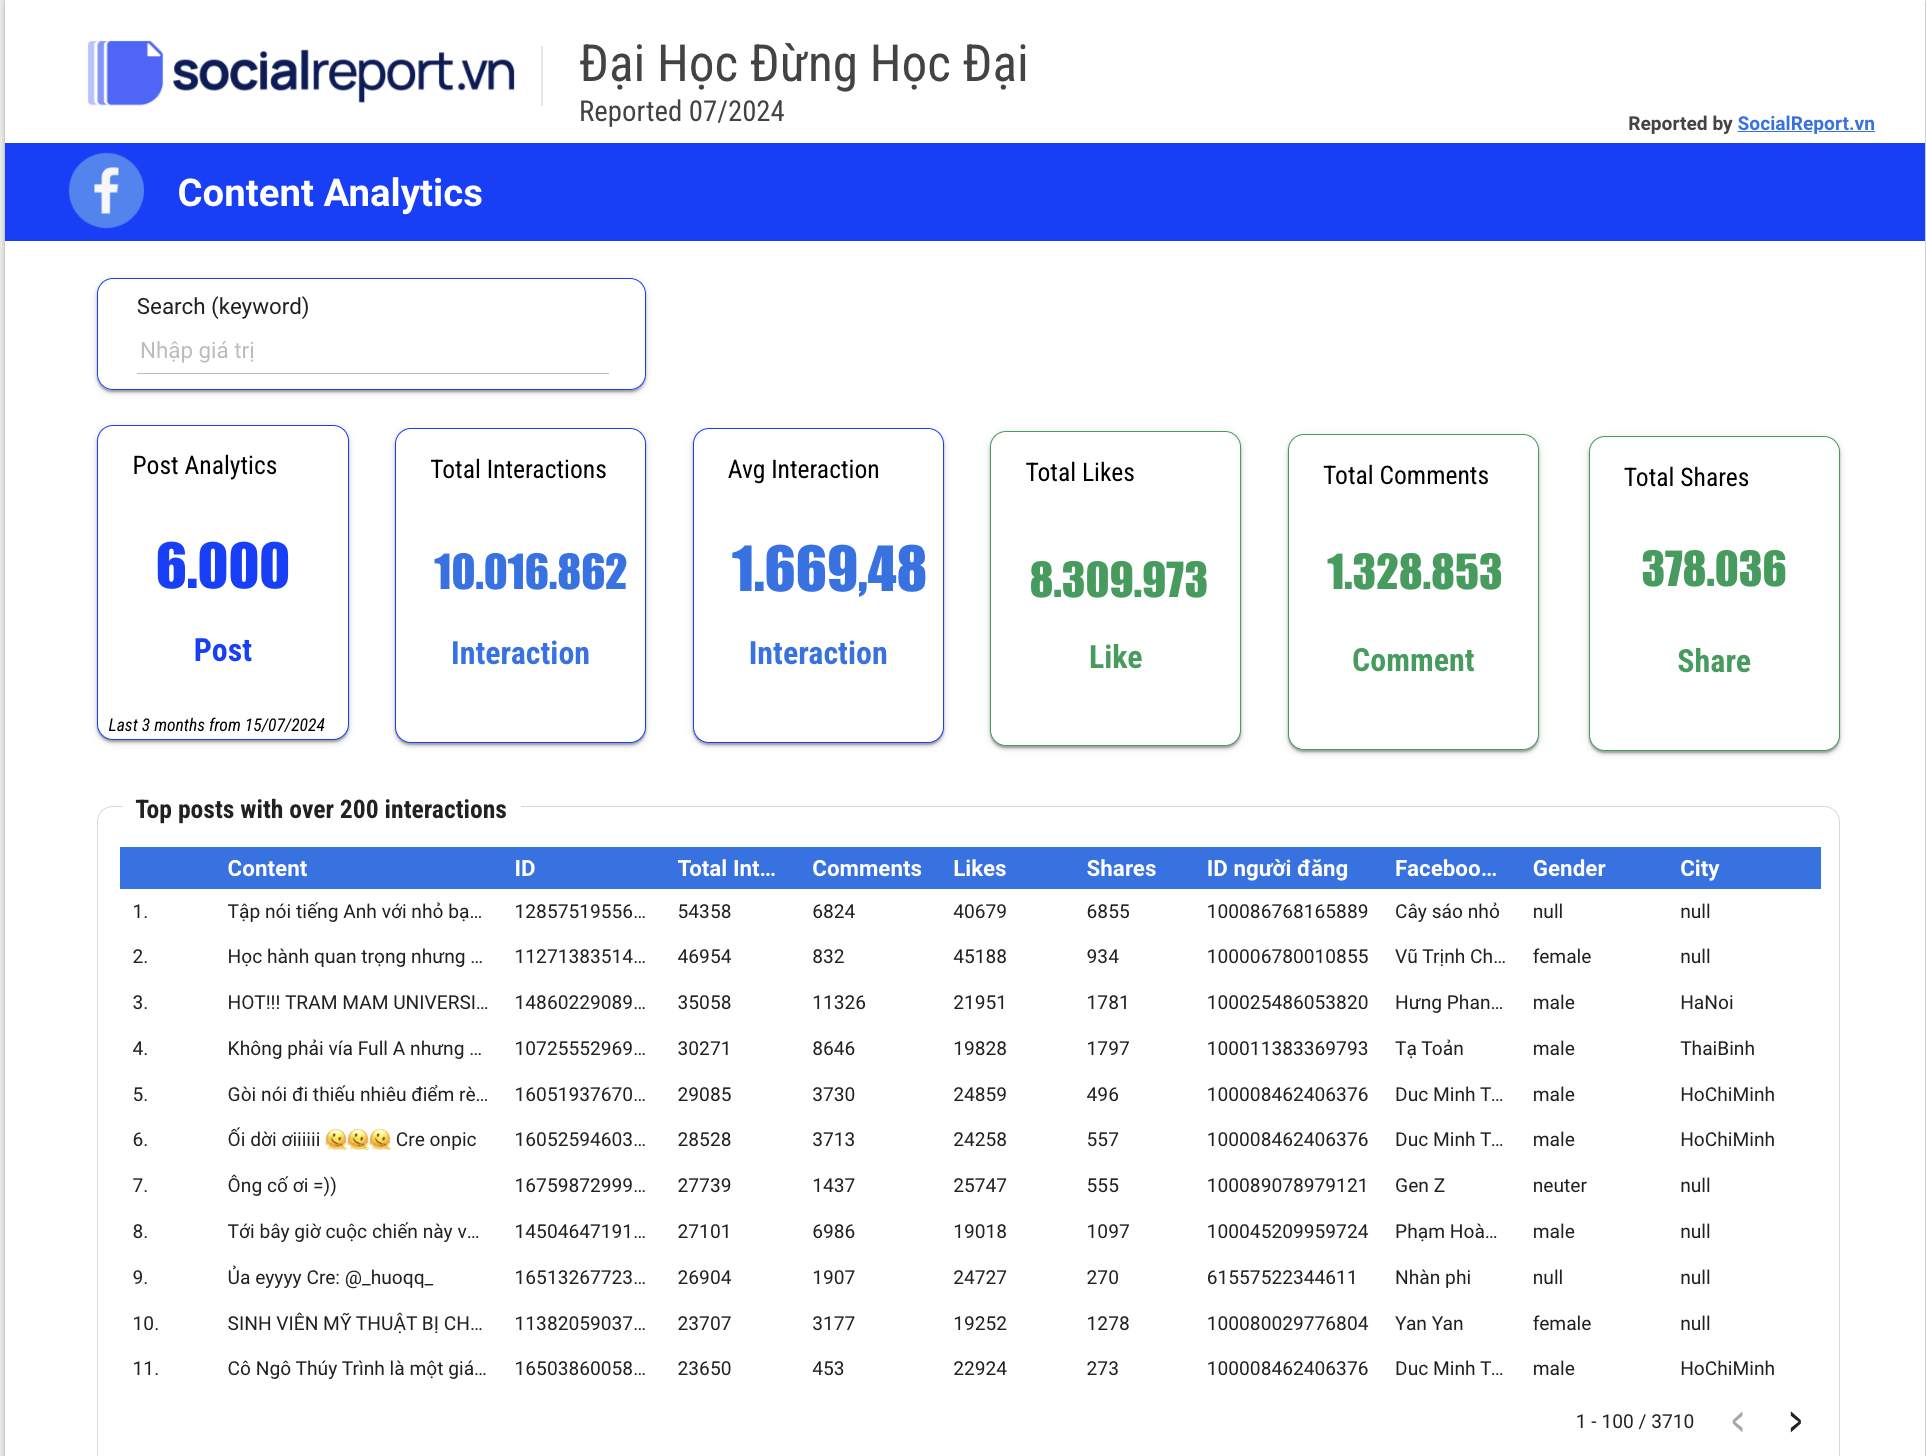The image size is (1926, 1456).
Task: Sort table by Content column header
Action: [x=267, y=868]
